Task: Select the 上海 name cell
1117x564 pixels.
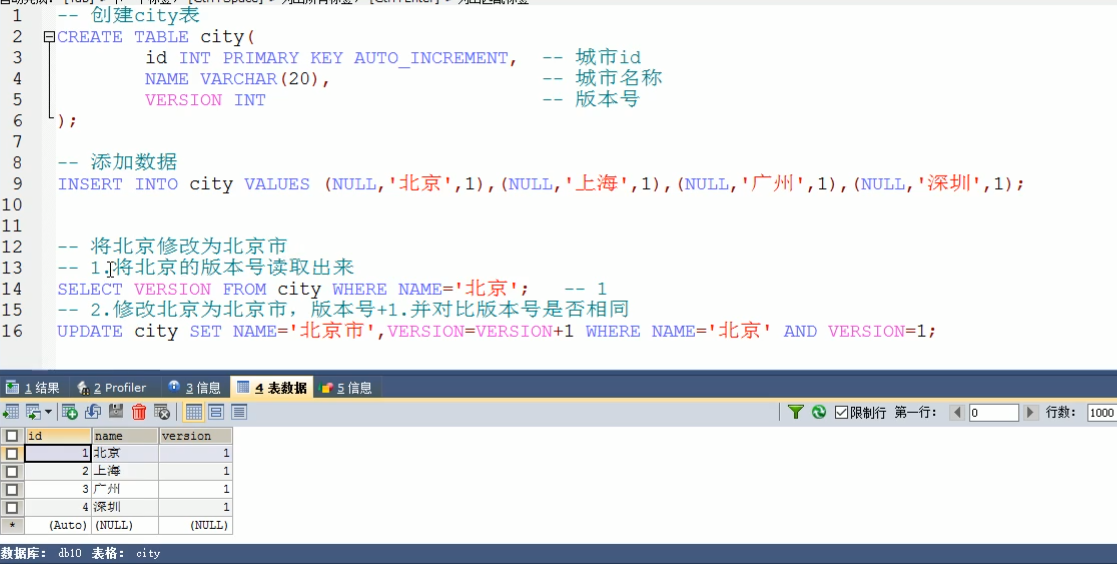Action: click(125, 471)
